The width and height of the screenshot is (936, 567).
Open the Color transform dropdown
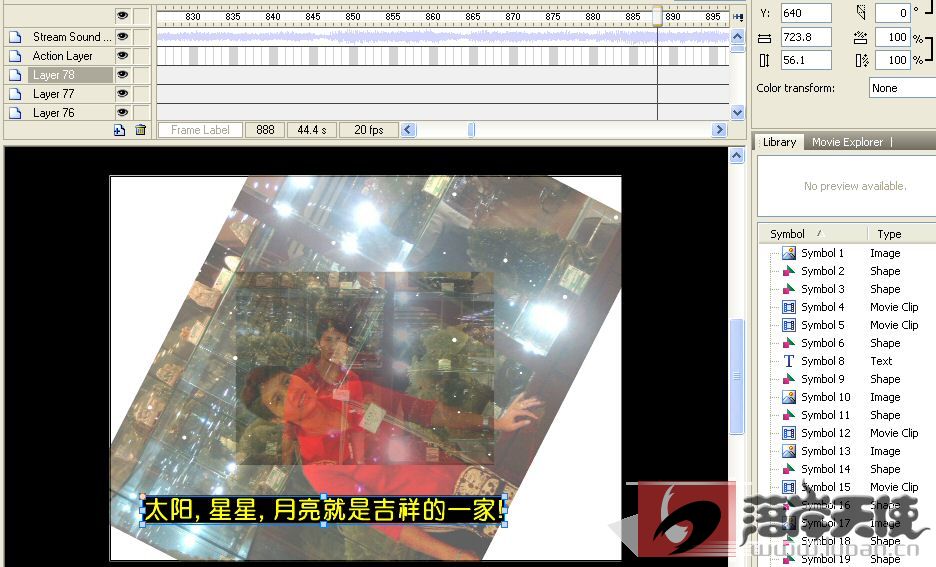(902, 88)
